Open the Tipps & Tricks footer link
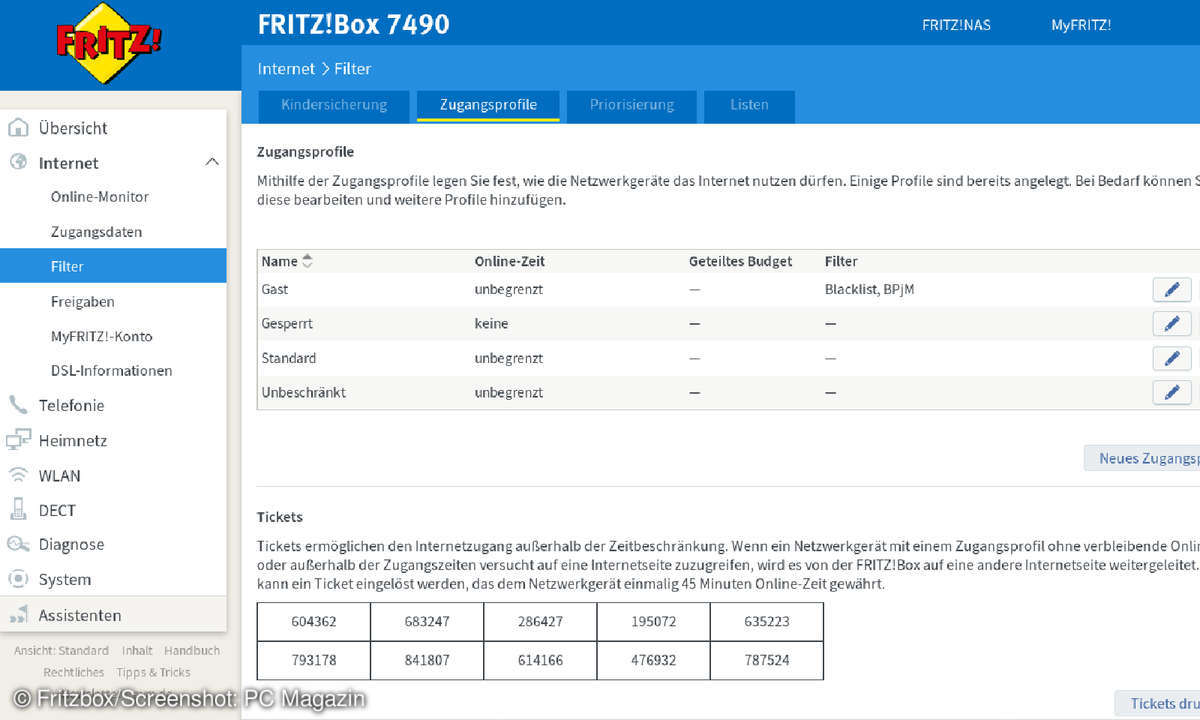The width and height of the screenshot is (1200, 720). 153,672
